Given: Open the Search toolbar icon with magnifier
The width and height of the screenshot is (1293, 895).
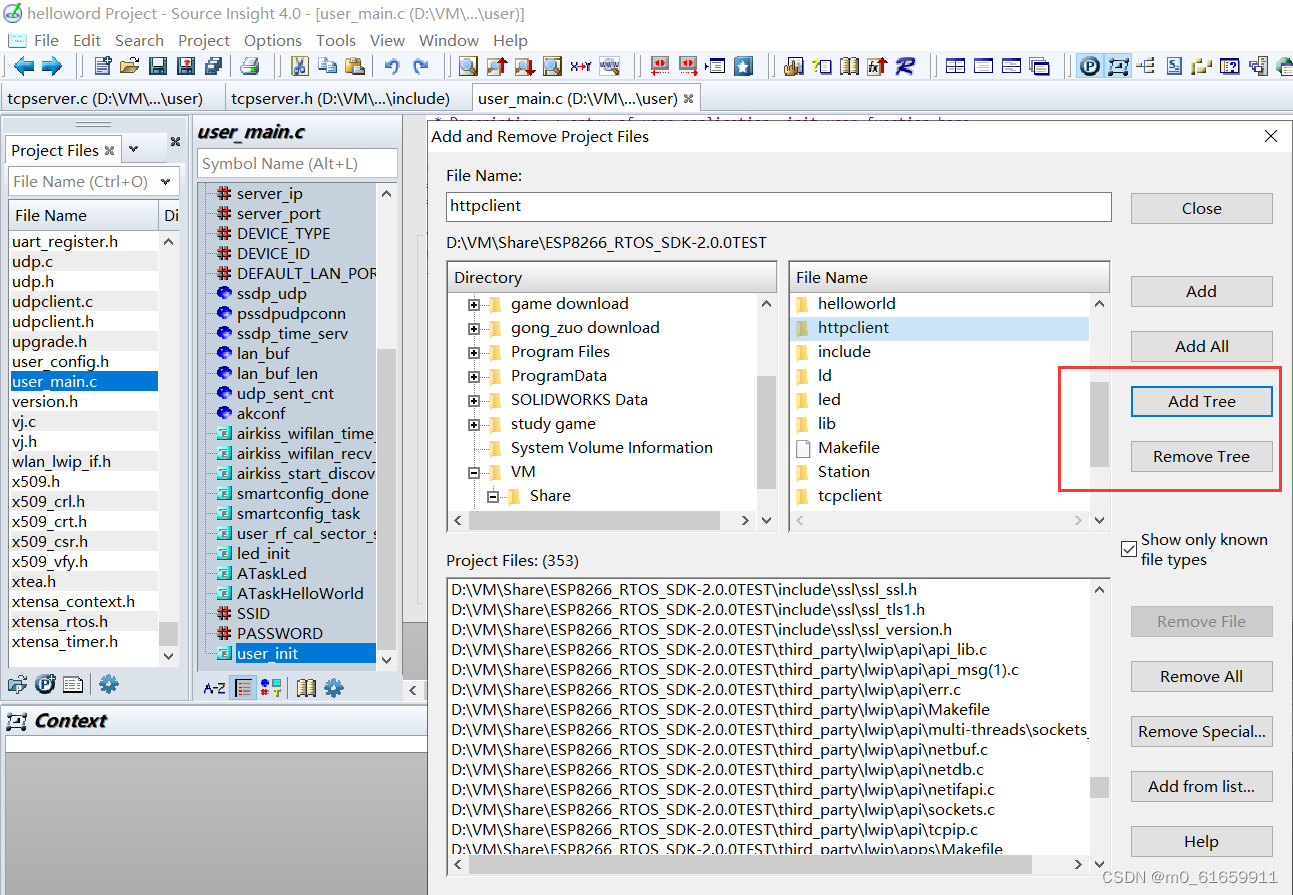Looking at the screenshot, I should [467, 65].
